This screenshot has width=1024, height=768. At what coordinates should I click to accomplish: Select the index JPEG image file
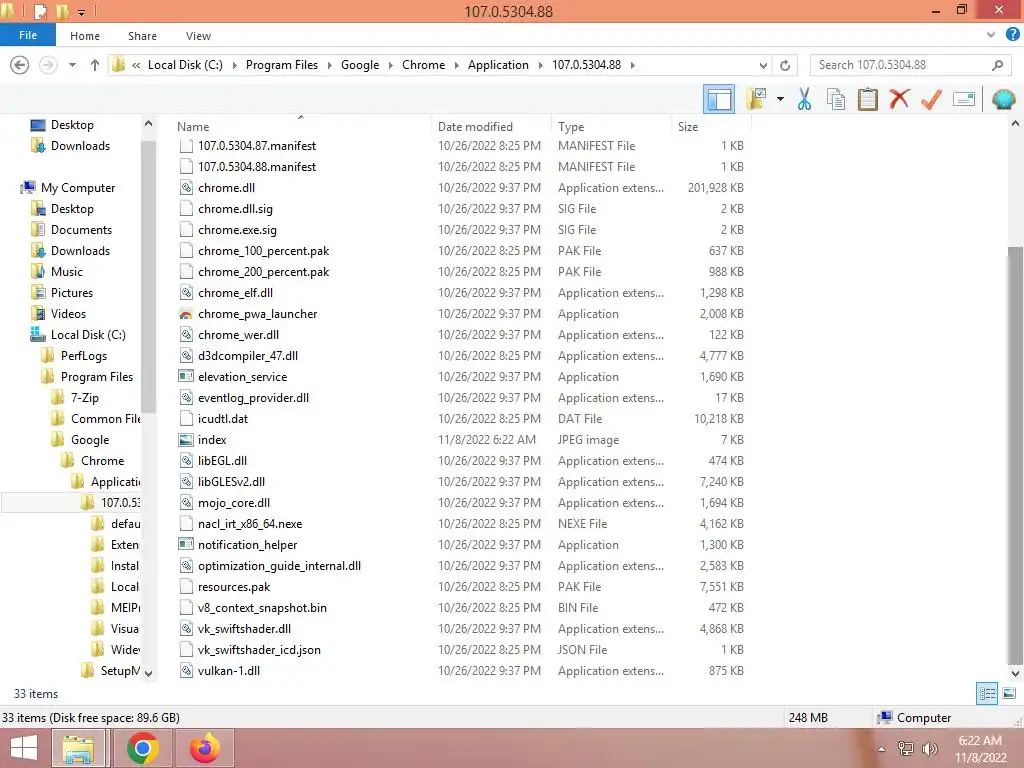pyautogui.click(x=212, y=440)
